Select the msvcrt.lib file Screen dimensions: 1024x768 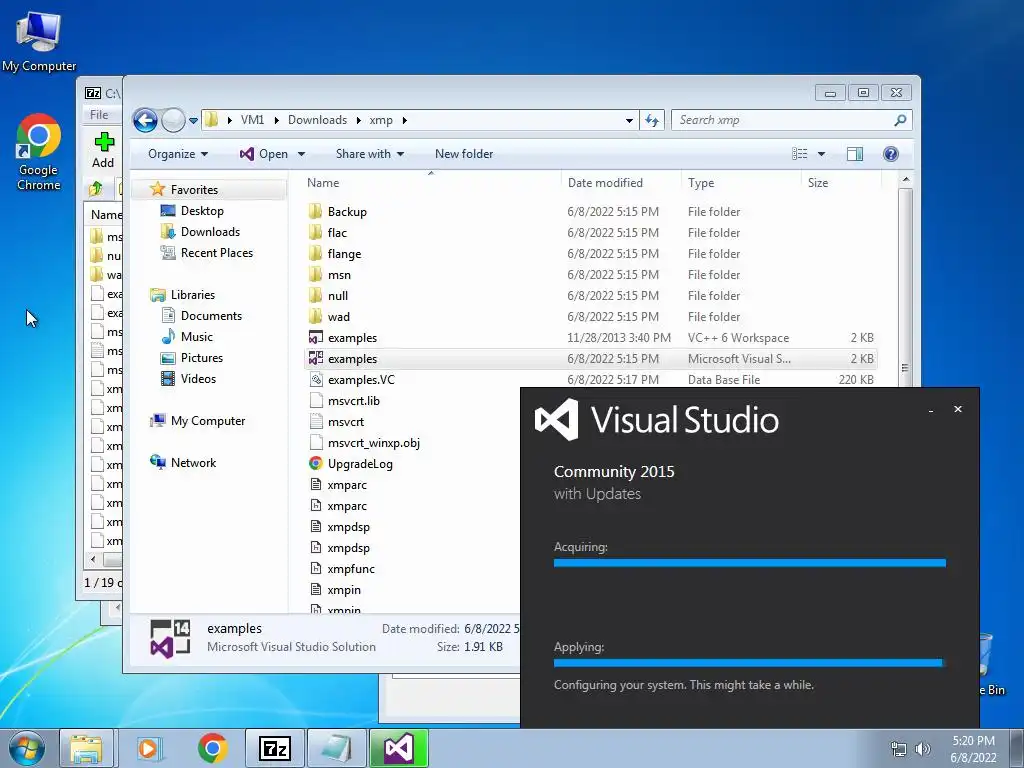(x=353, y=401)
